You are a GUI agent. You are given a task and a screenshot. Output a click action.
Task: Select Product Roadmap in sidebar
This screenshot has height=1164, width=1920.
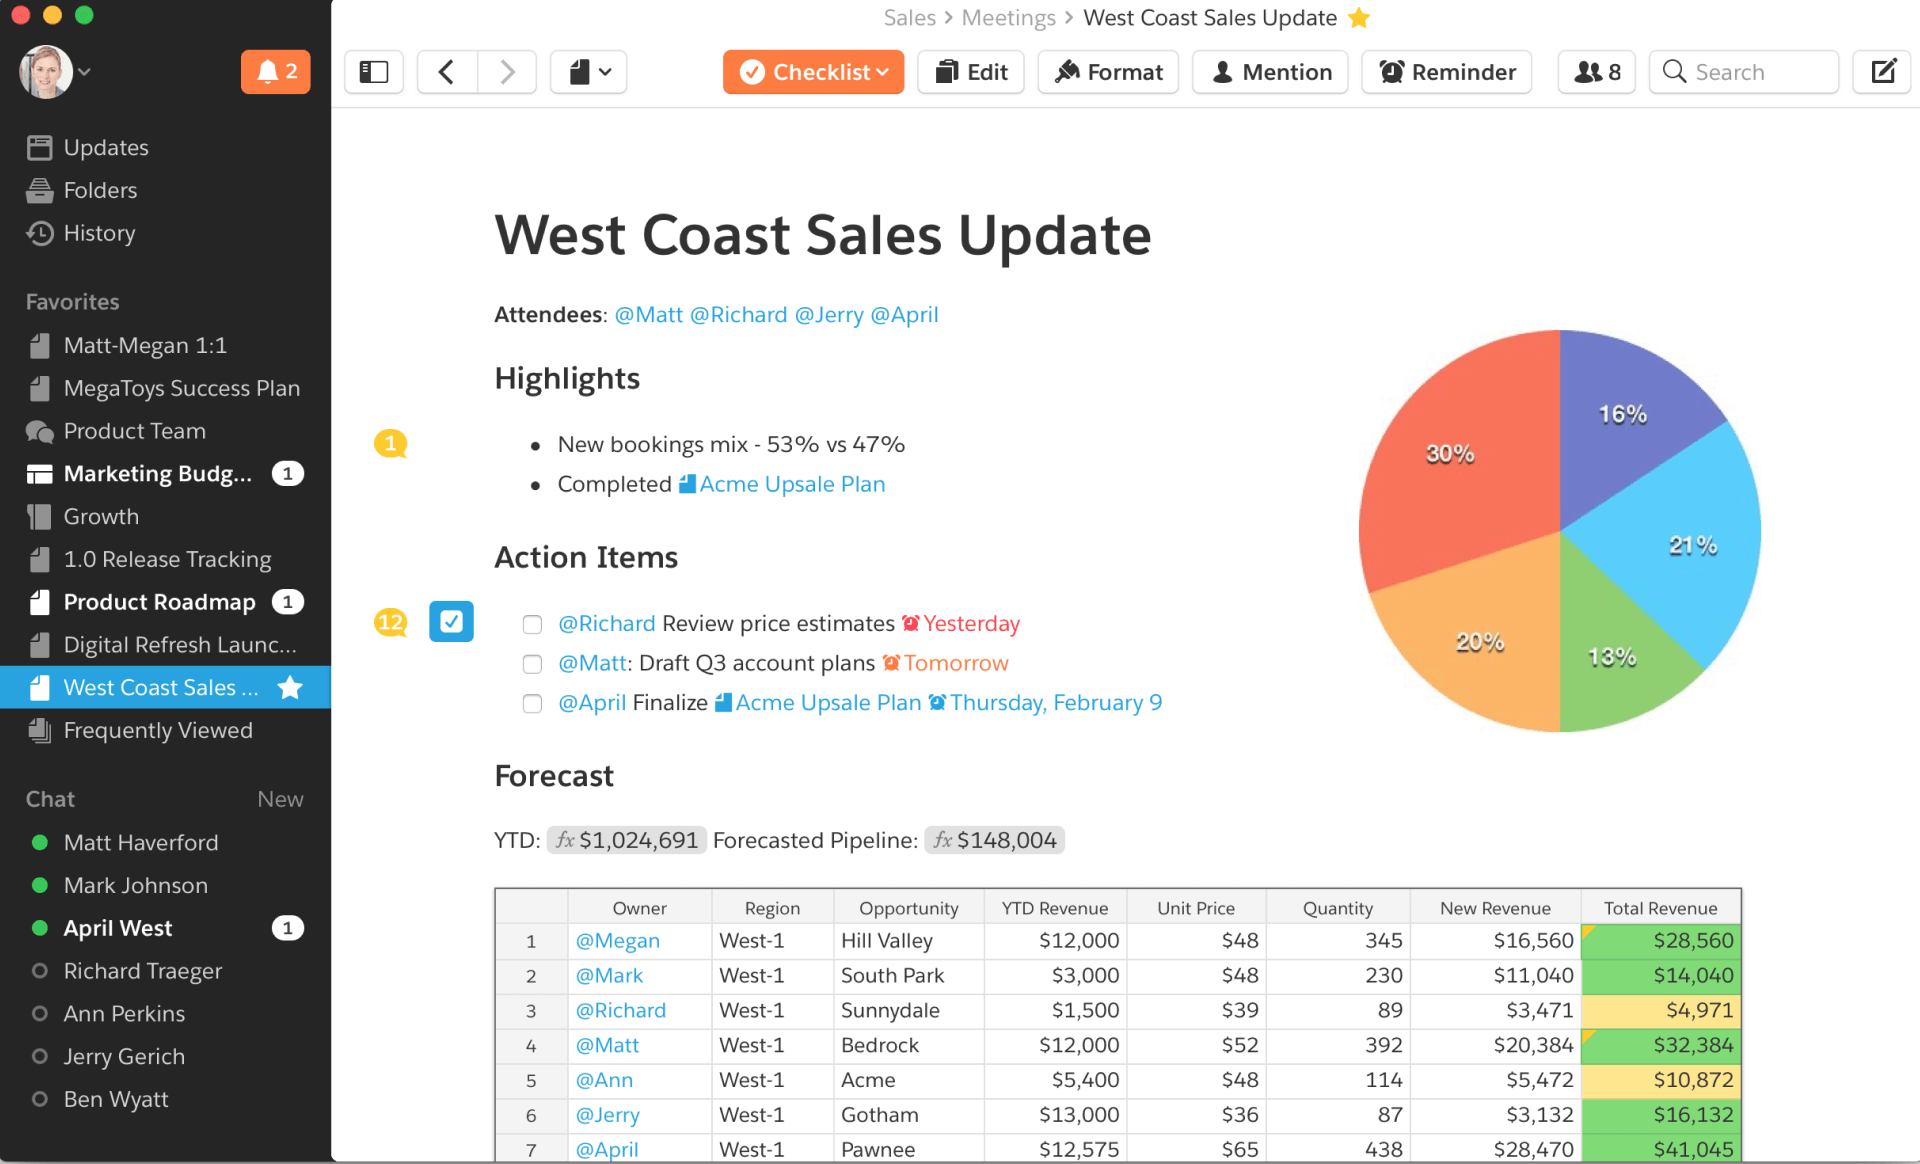click(x=160, y=601)
